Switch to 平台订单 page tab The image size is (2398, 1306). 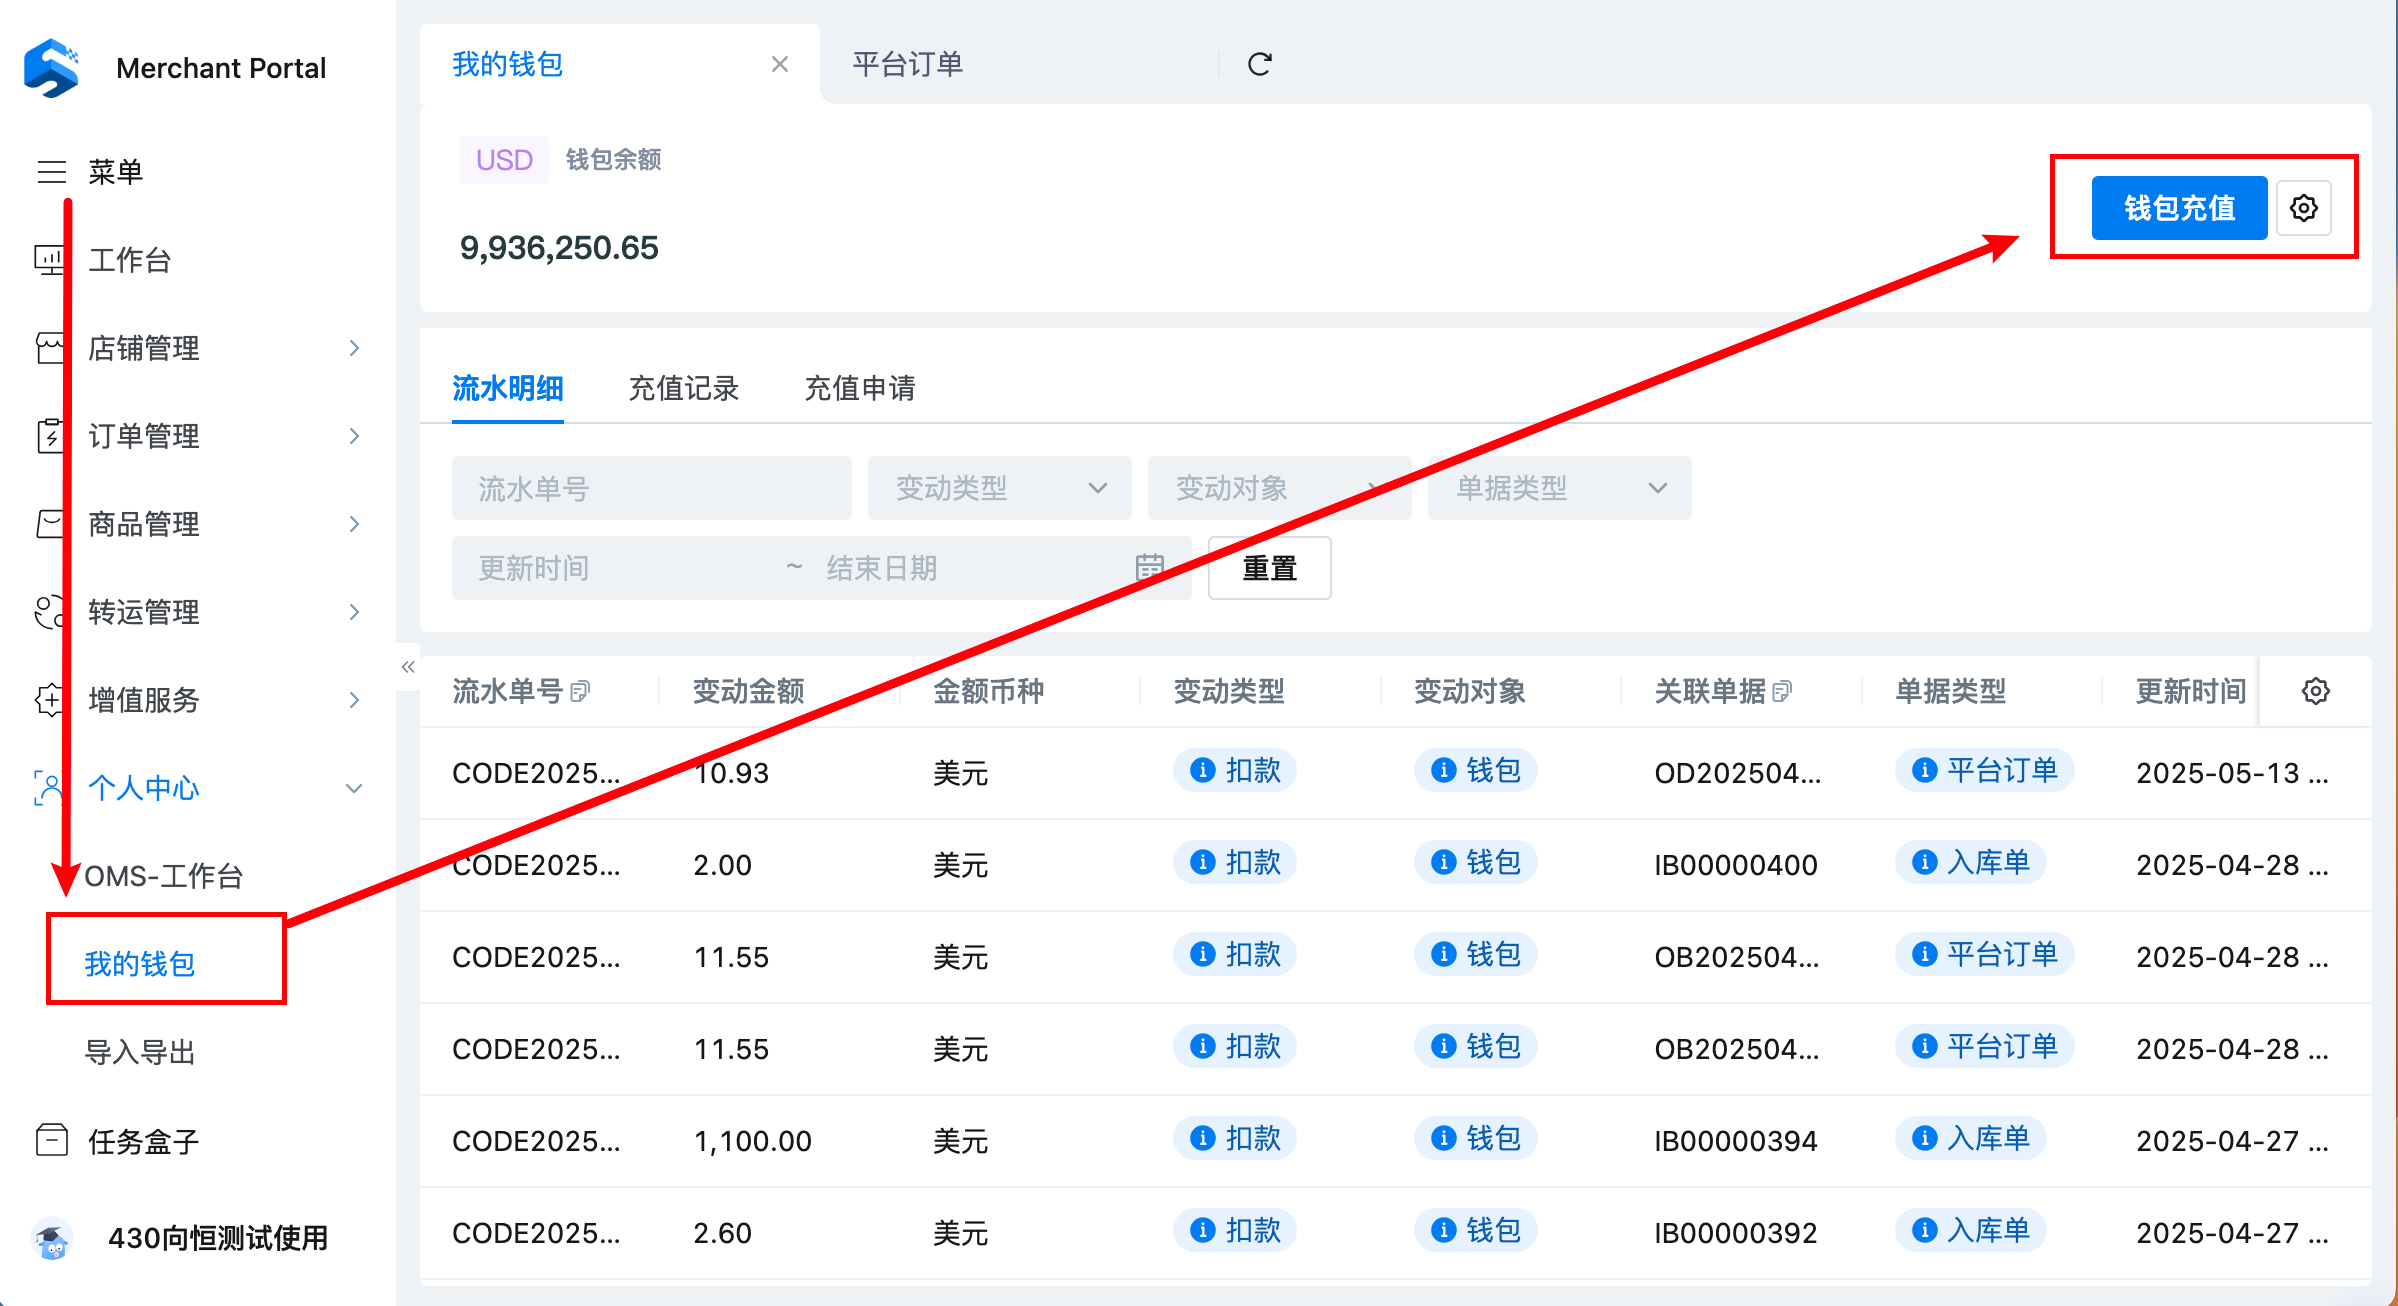(907, 65)
